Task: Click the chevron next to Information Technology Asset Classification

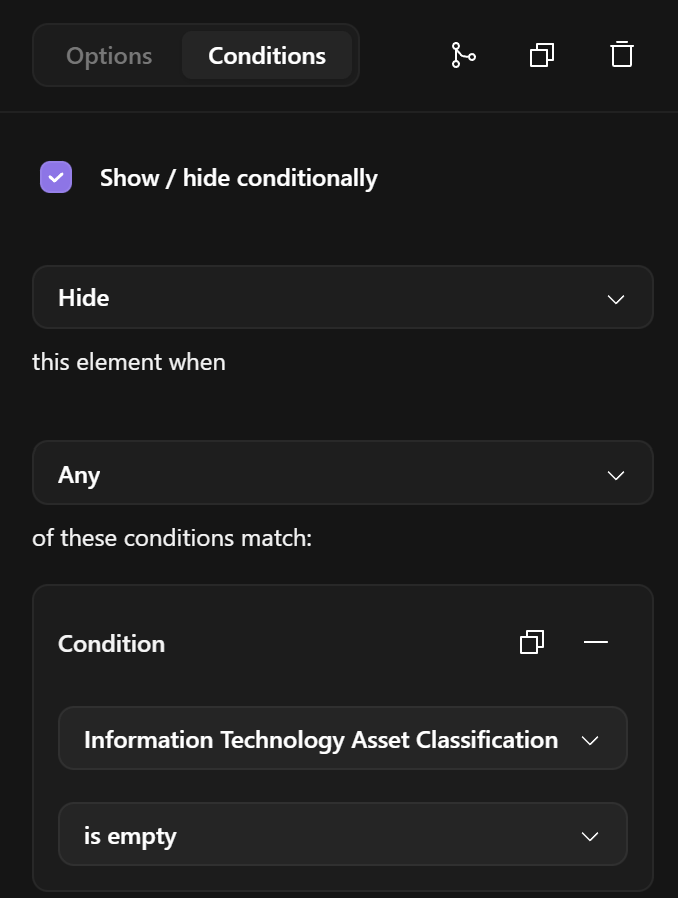Action: (x=590, y=740)
